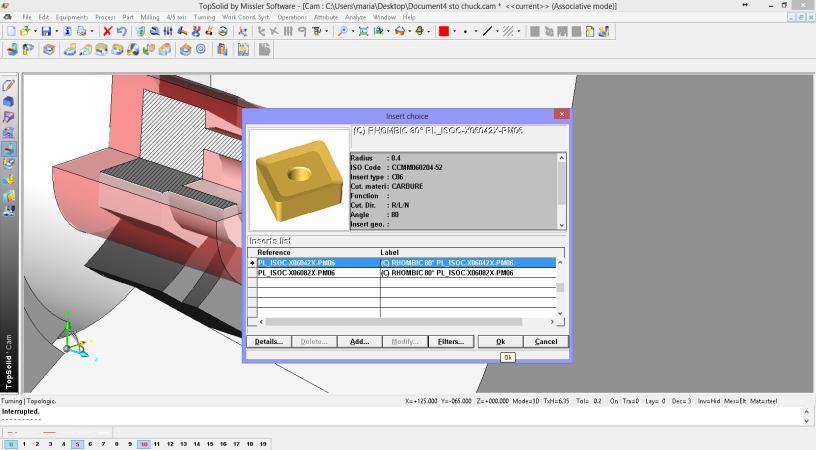Click the yellow note document icon in top toolbar
This screenshot has width=816, height=450.
click(590, 32)
